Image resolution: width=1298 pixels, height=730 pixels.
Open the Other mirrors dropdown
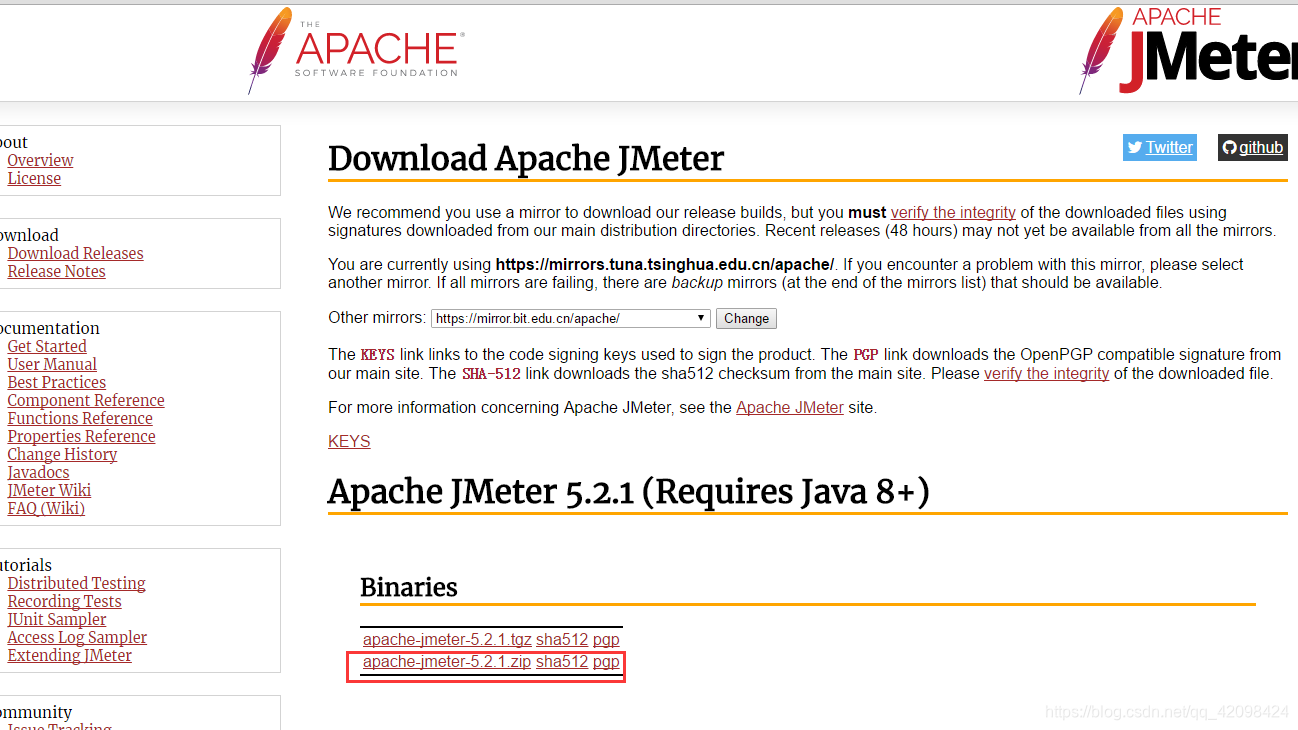point(571,318)
